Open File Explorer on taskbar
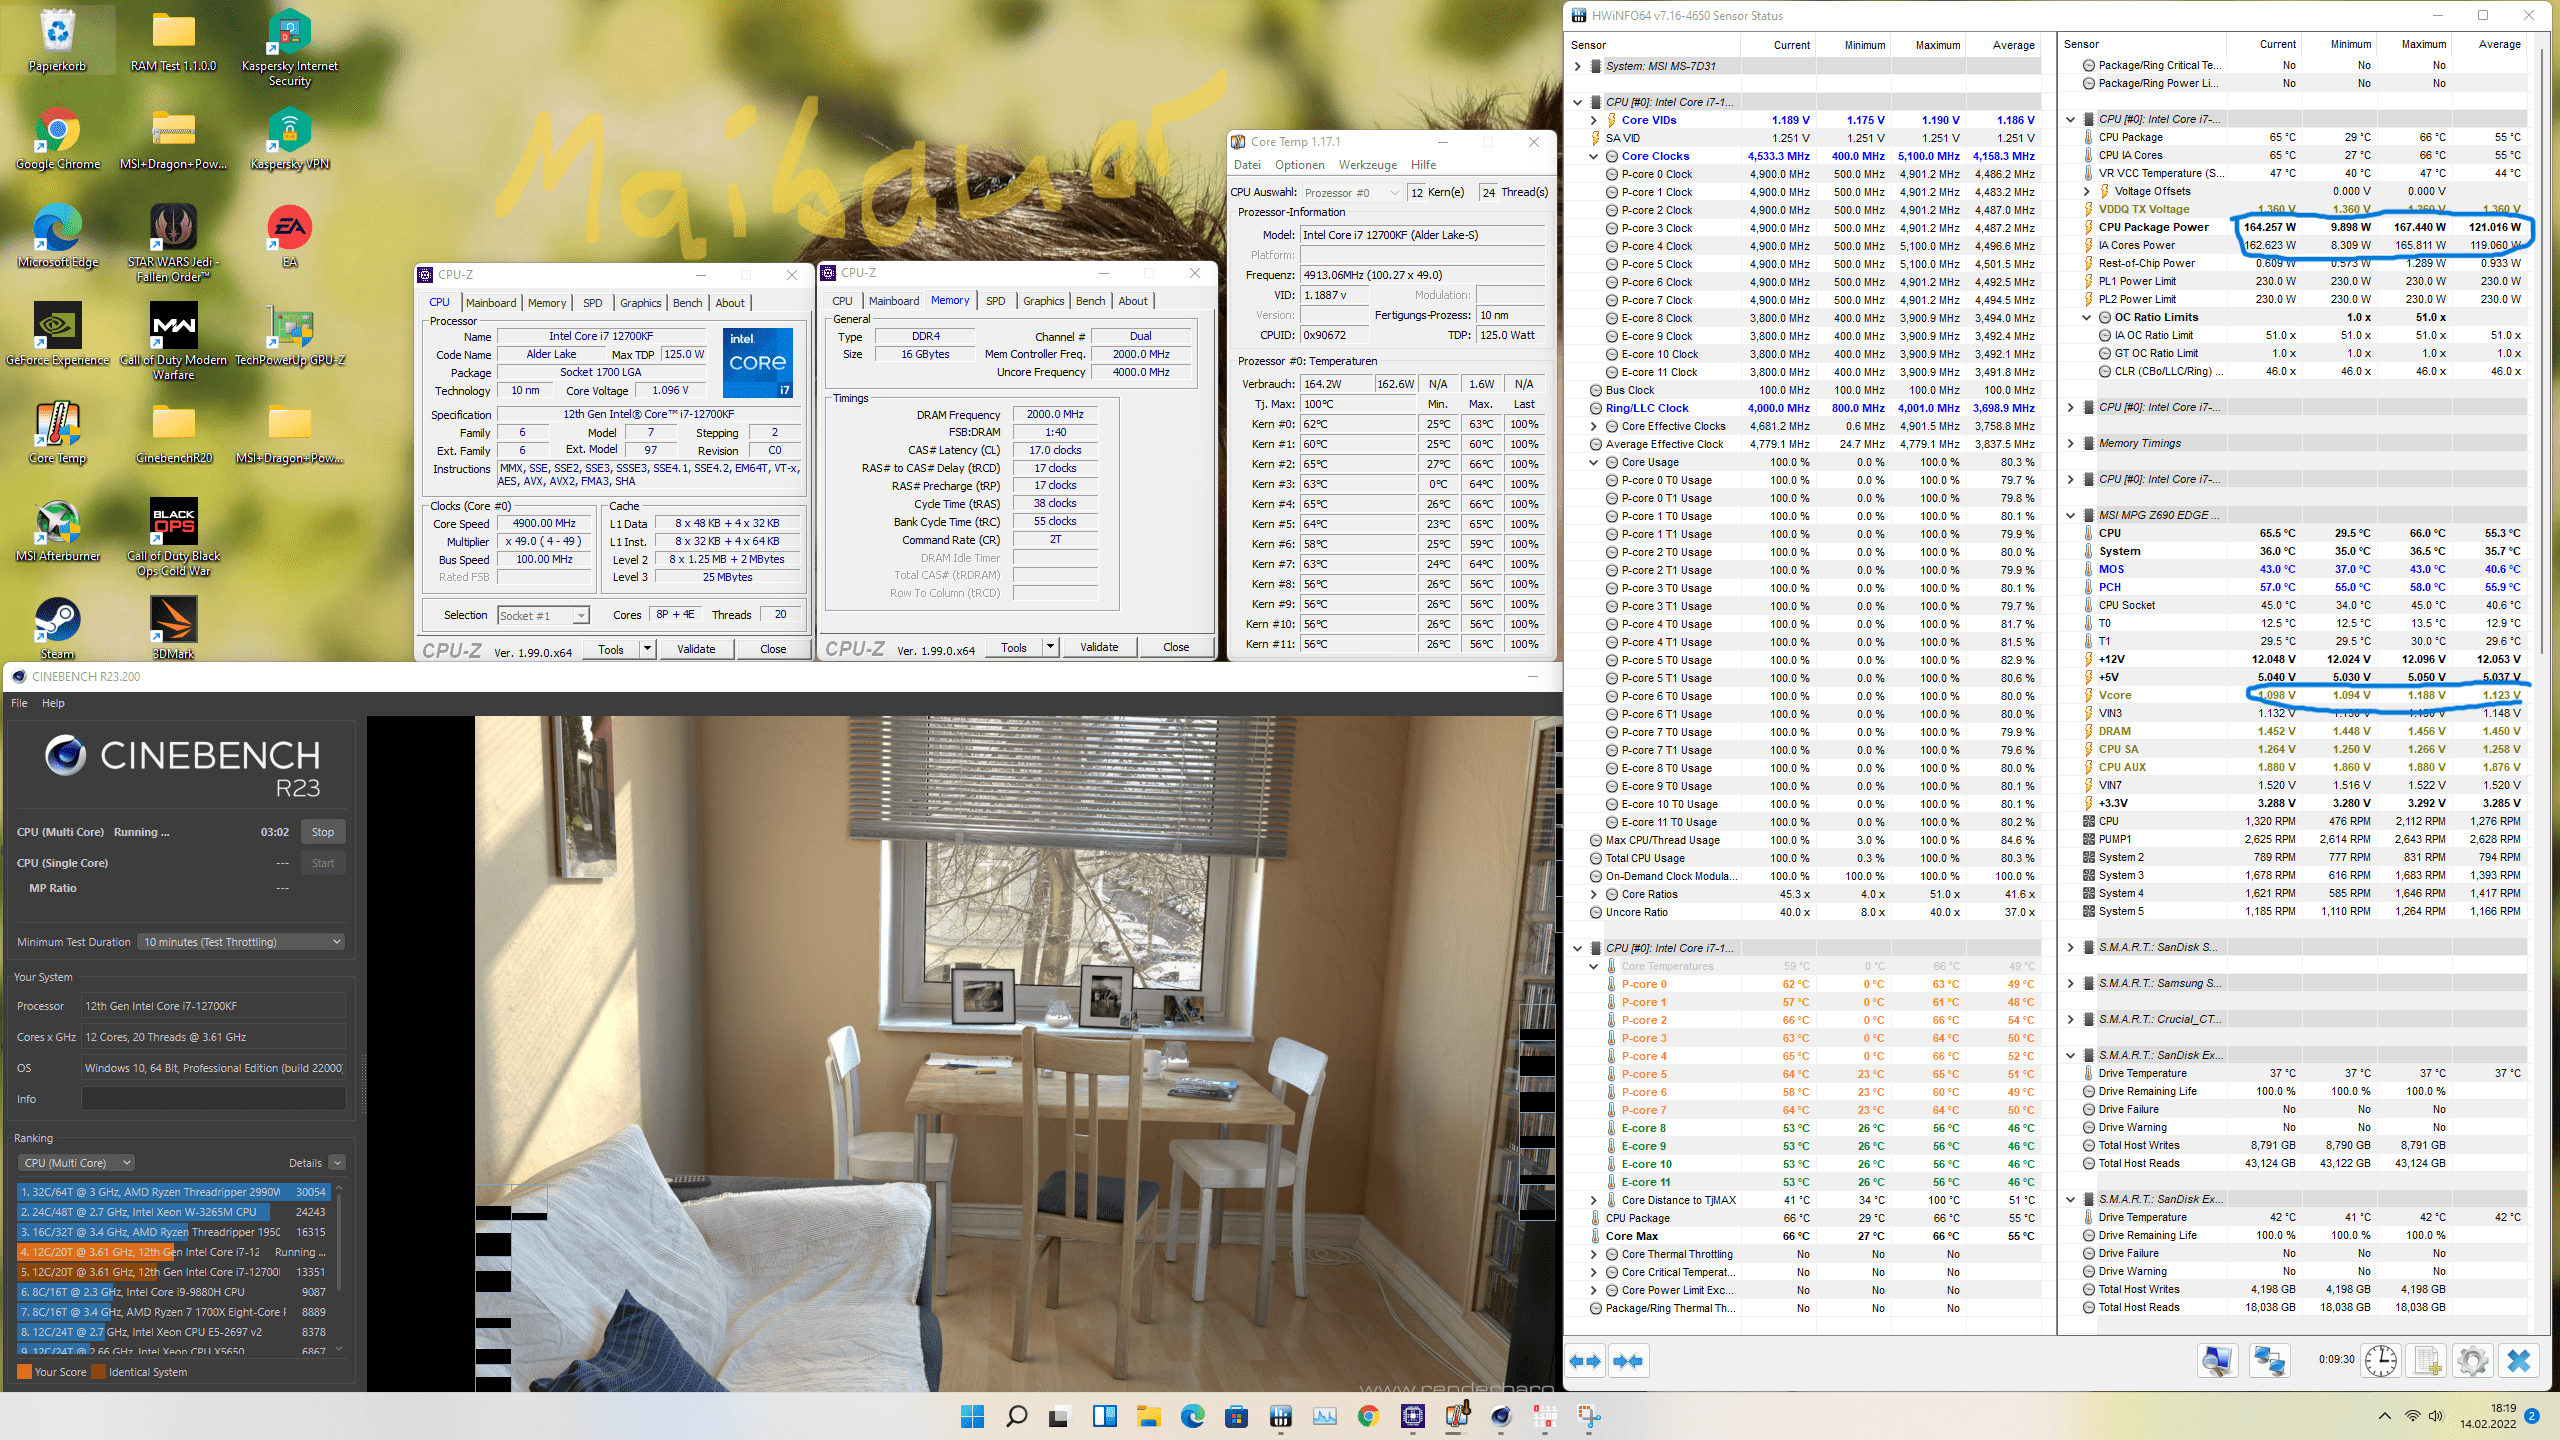This screenshot has width=2560, height=1440. pyautogui.click(x=1148, y=1416)
